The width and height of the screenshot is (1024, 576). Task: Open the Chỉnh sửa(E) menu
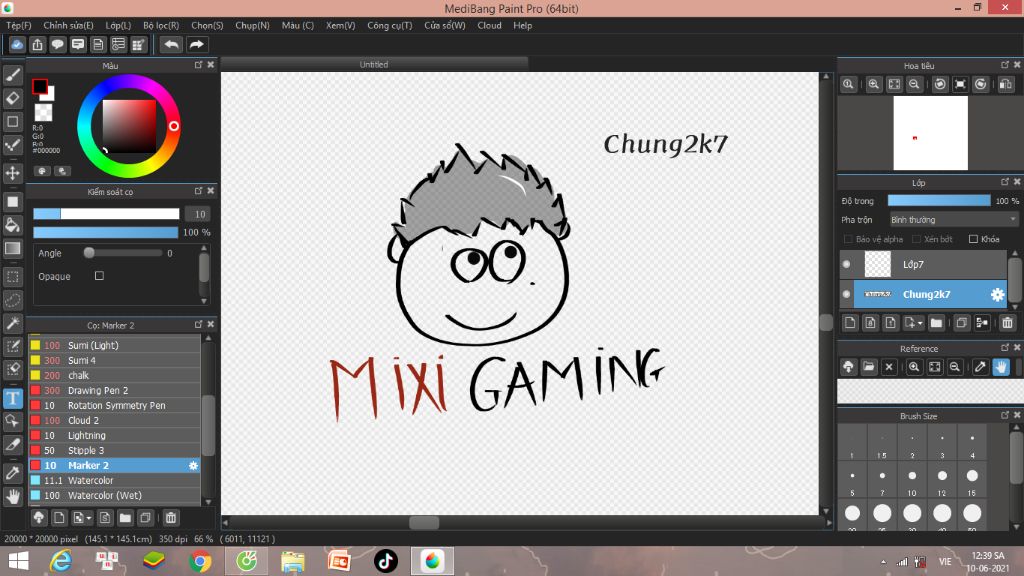68,25
